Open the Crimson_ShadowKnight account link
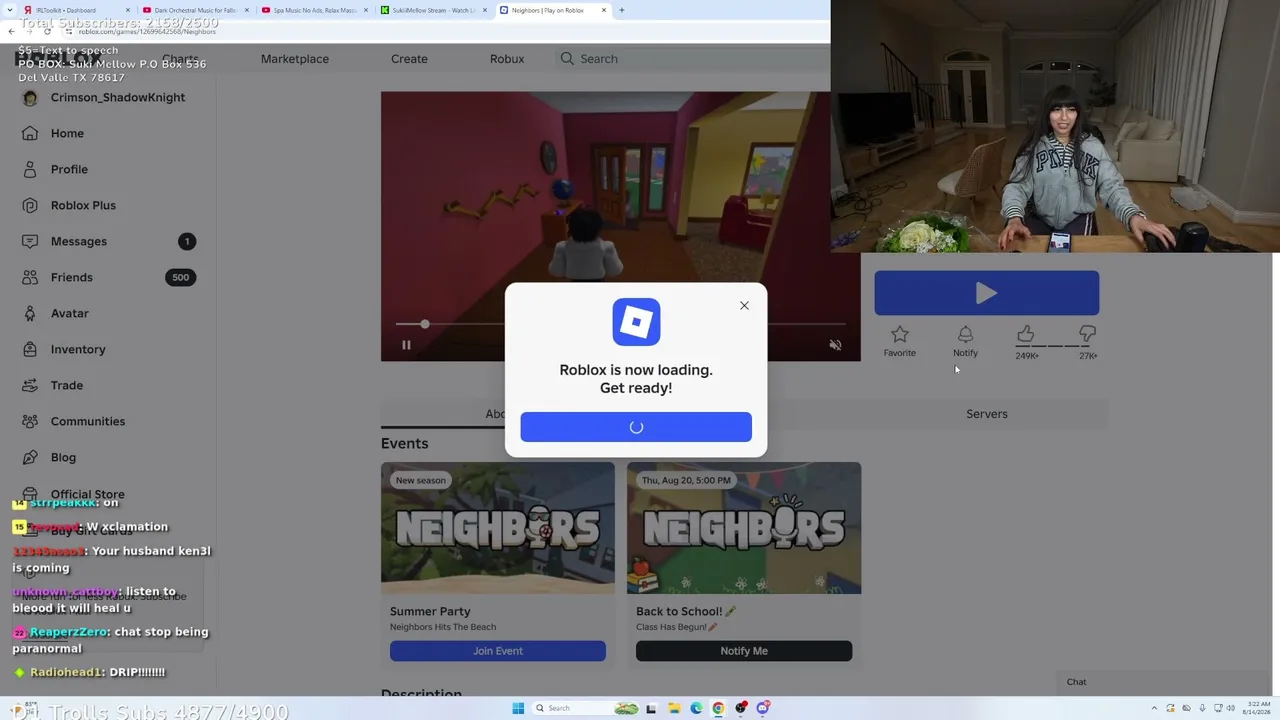Viewport: 1280px width, 720px height. click(118, 97)
